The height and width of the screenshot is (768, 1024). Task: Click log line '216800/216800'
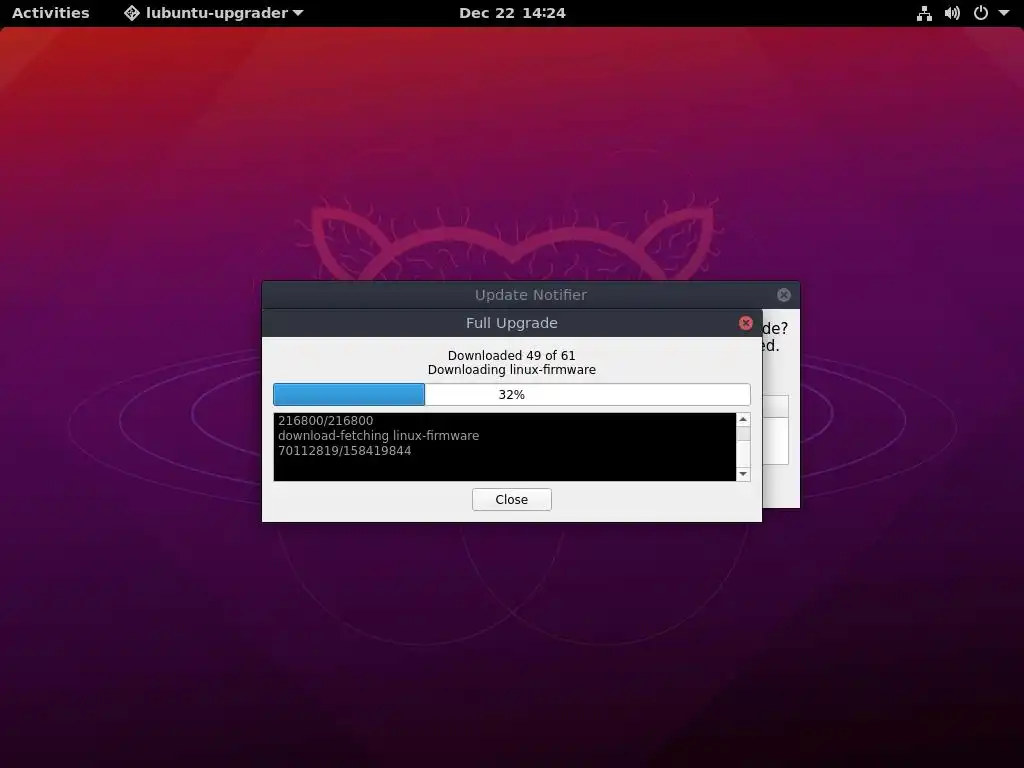pos(325,421)
